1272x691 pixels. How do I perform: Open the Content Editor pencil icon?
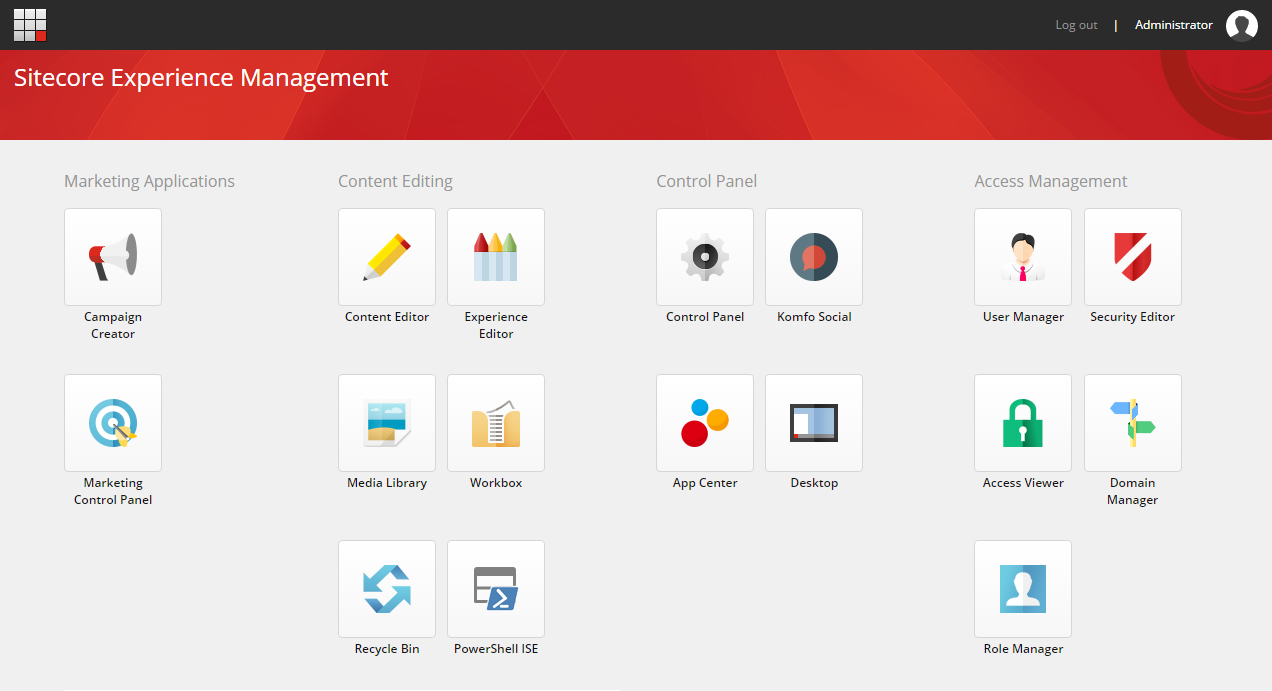point(387,257)
